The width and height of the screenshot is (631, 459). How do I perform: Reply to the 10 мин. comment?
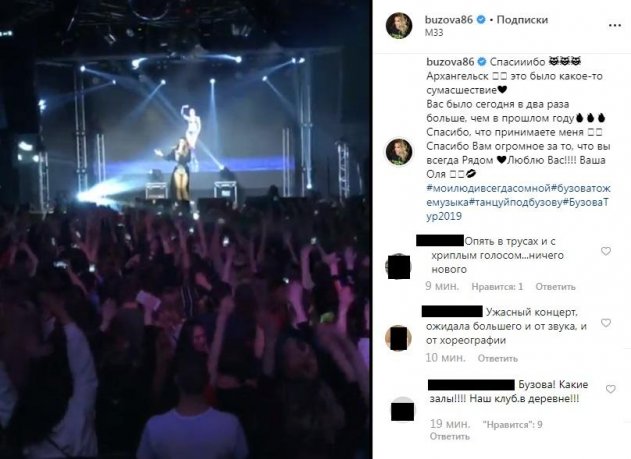tap(497, 358)
